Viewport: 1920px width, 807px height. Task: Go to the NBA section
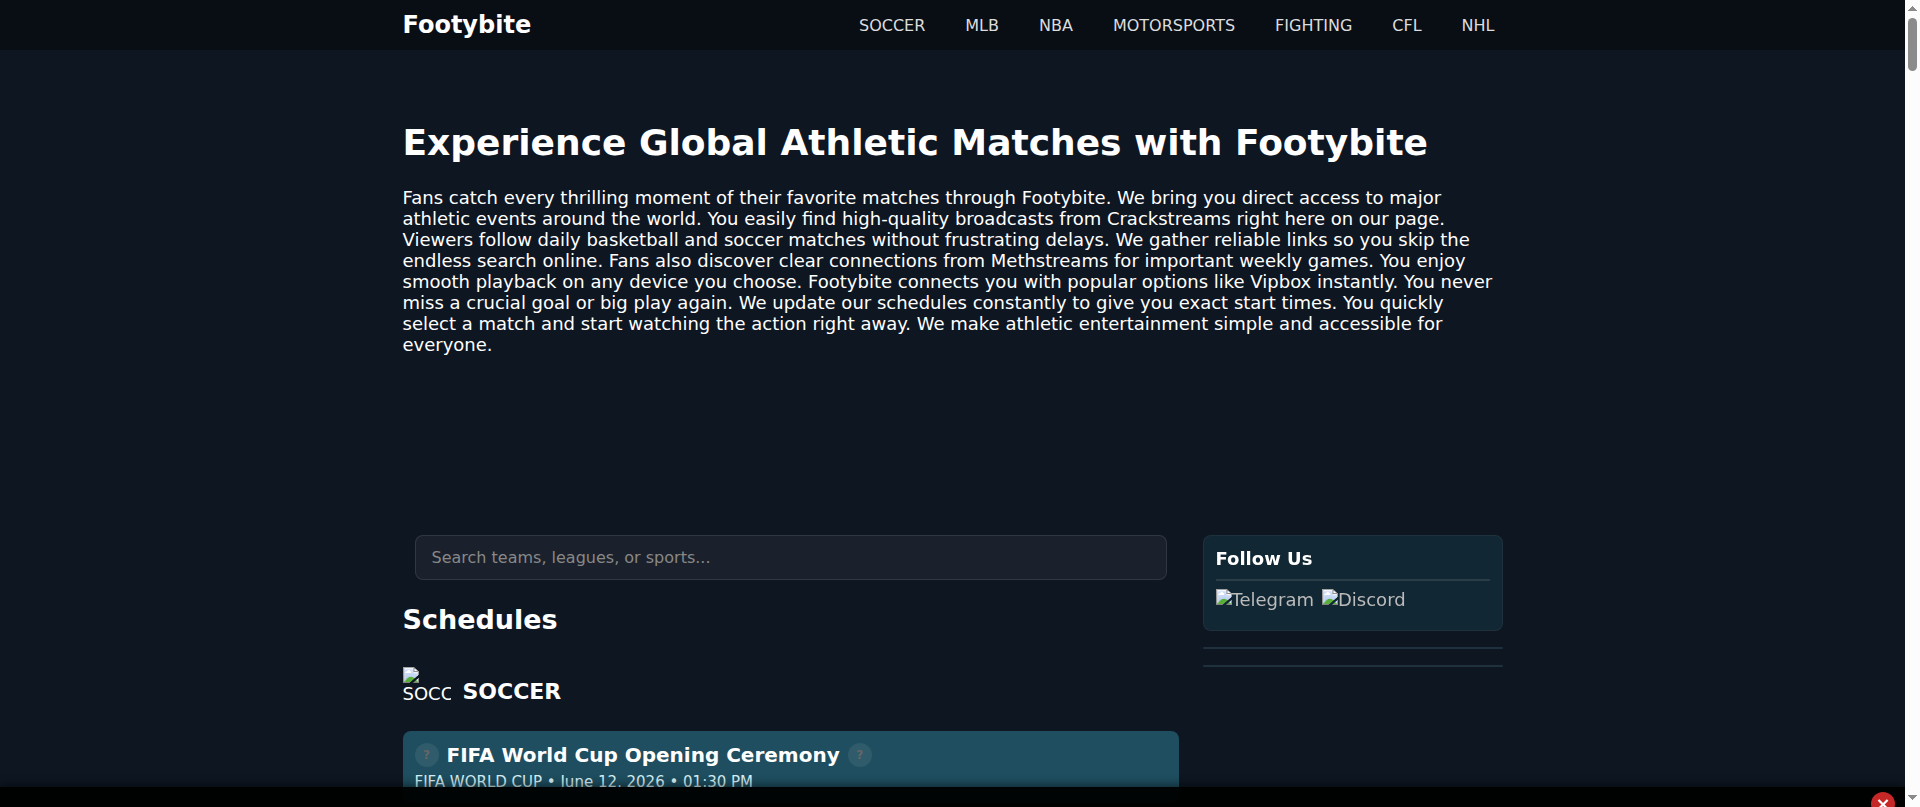(1055, 26)
